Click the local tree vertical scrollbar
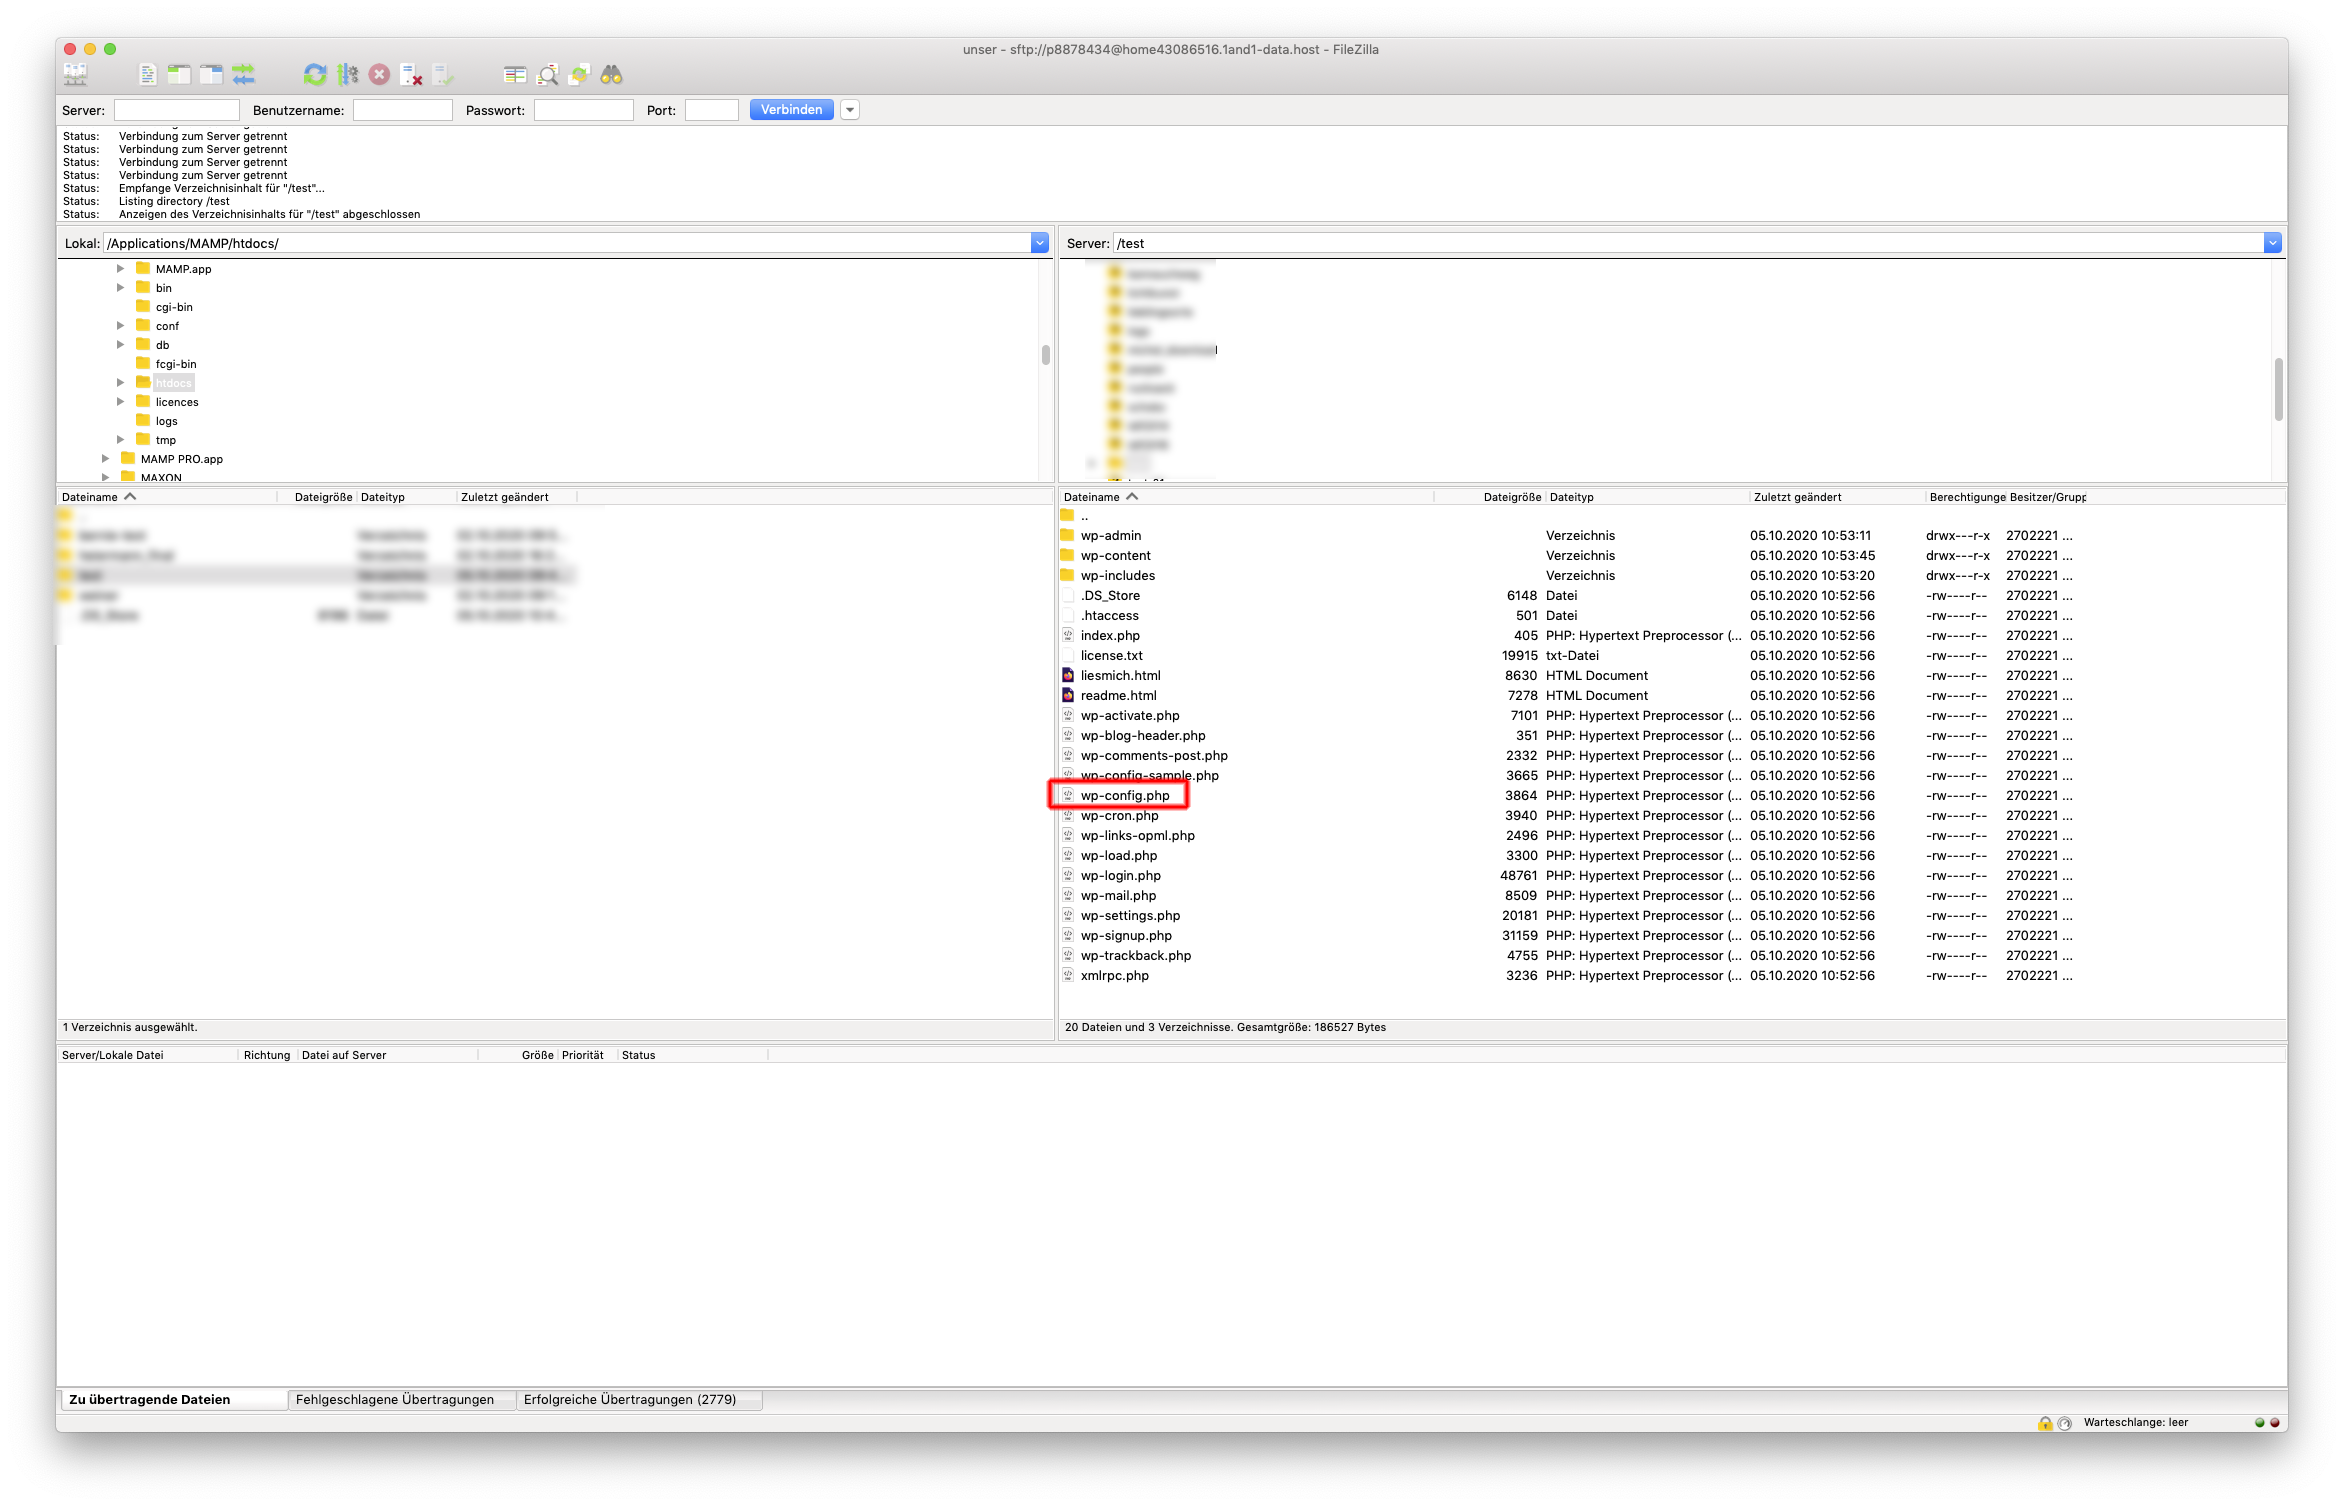 click(x=1045, y=355)
